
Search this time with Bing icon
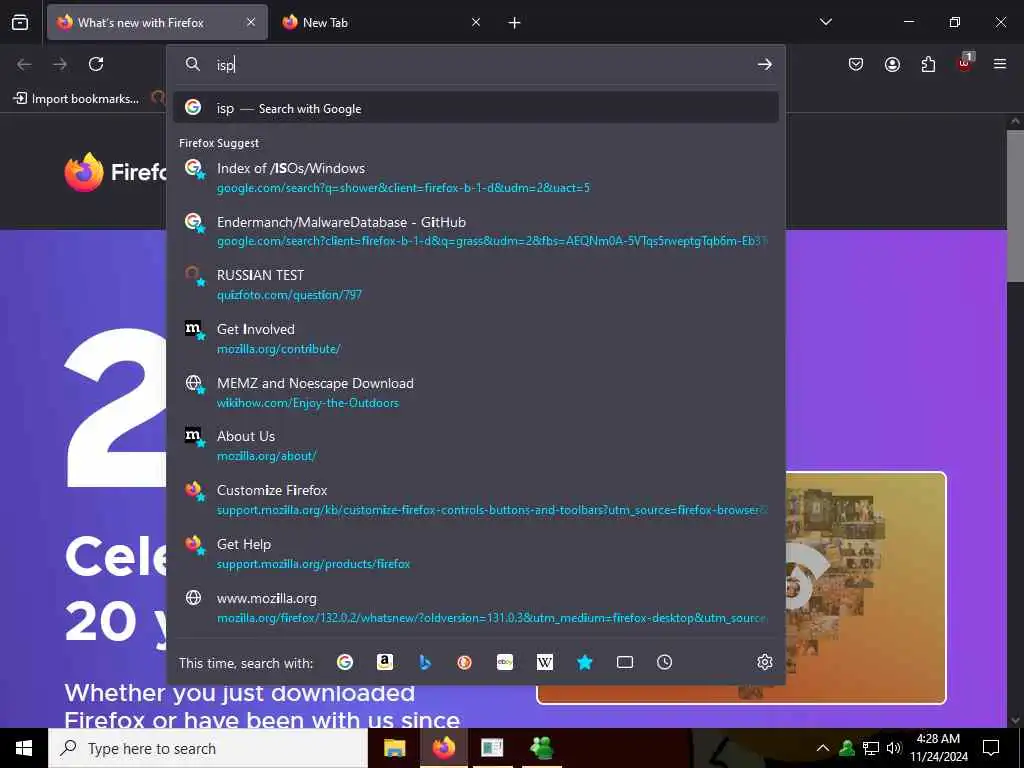[x=425, y=662]
